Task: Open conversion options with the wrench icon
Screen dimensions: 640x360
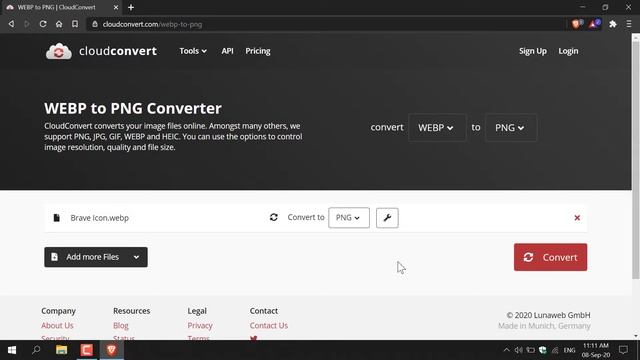Action: [x=387, y=218]
